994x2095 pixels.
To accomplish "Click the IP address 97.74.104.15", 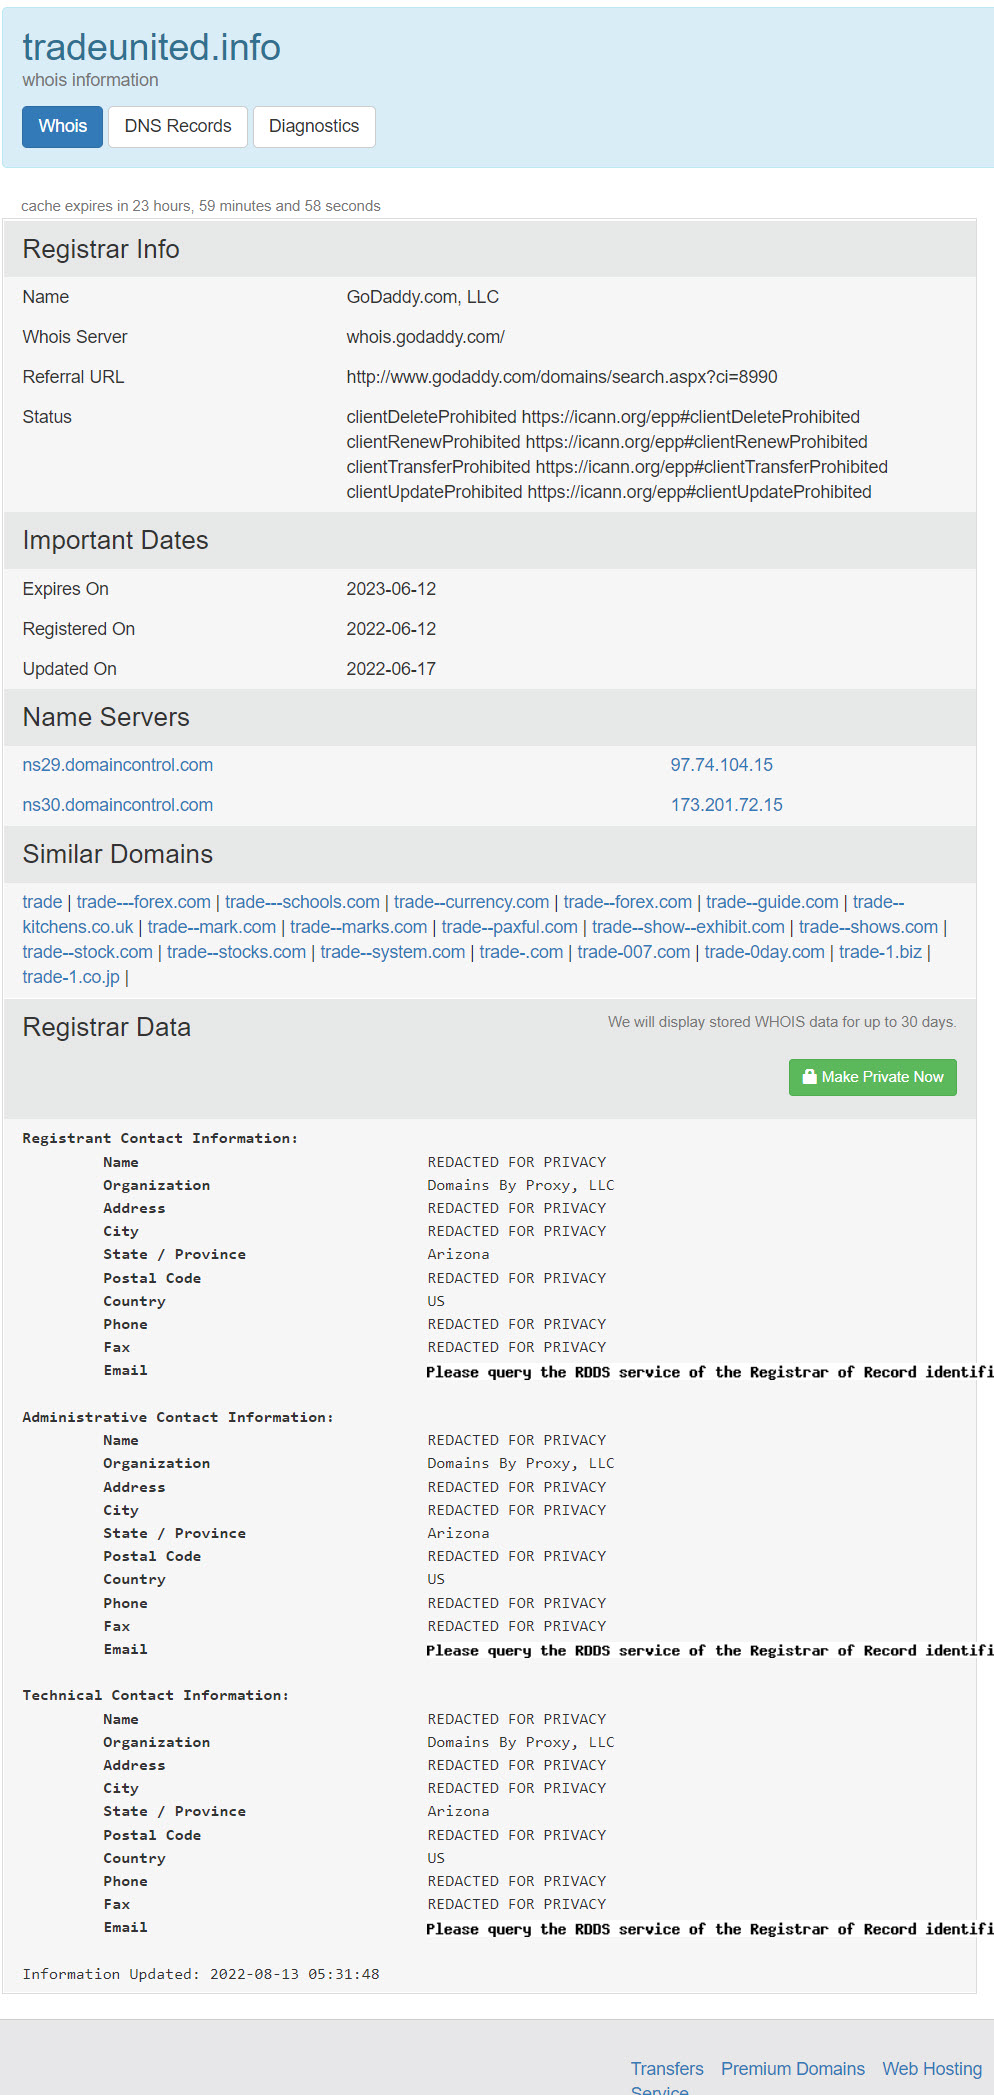I will (x=722, y=765).
